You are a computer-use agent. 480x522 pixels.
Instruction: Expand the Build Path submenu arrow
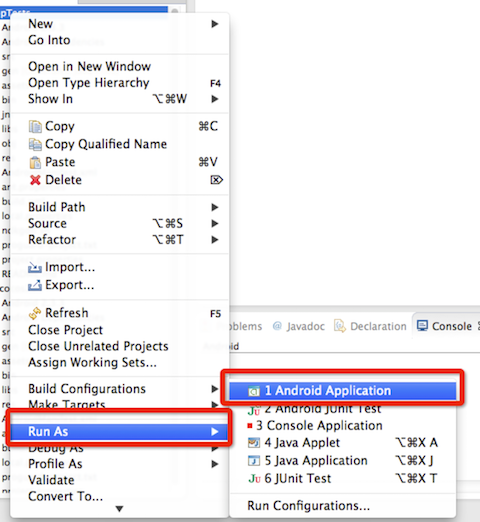pyautogui.click(x=215, y=207)
